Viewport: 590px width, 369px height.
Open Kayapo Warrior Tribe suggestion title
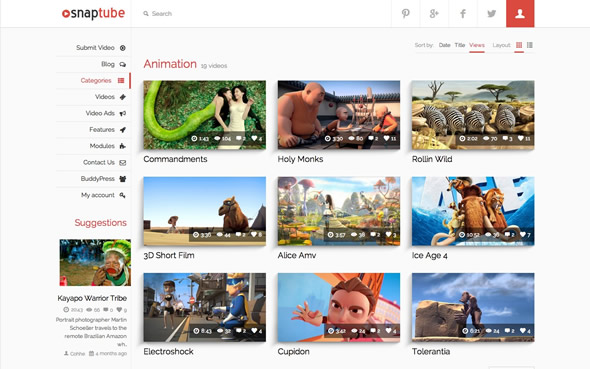click(92, 298)
